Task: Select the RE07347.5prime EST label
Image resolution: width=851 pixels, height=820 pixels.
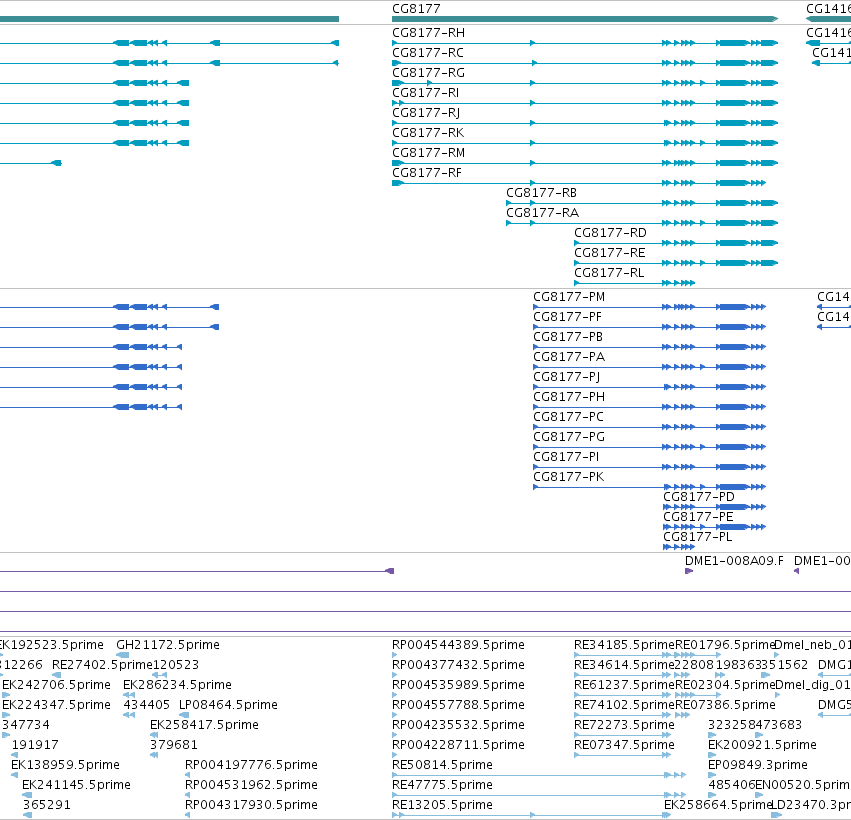Action: (624, 745)
